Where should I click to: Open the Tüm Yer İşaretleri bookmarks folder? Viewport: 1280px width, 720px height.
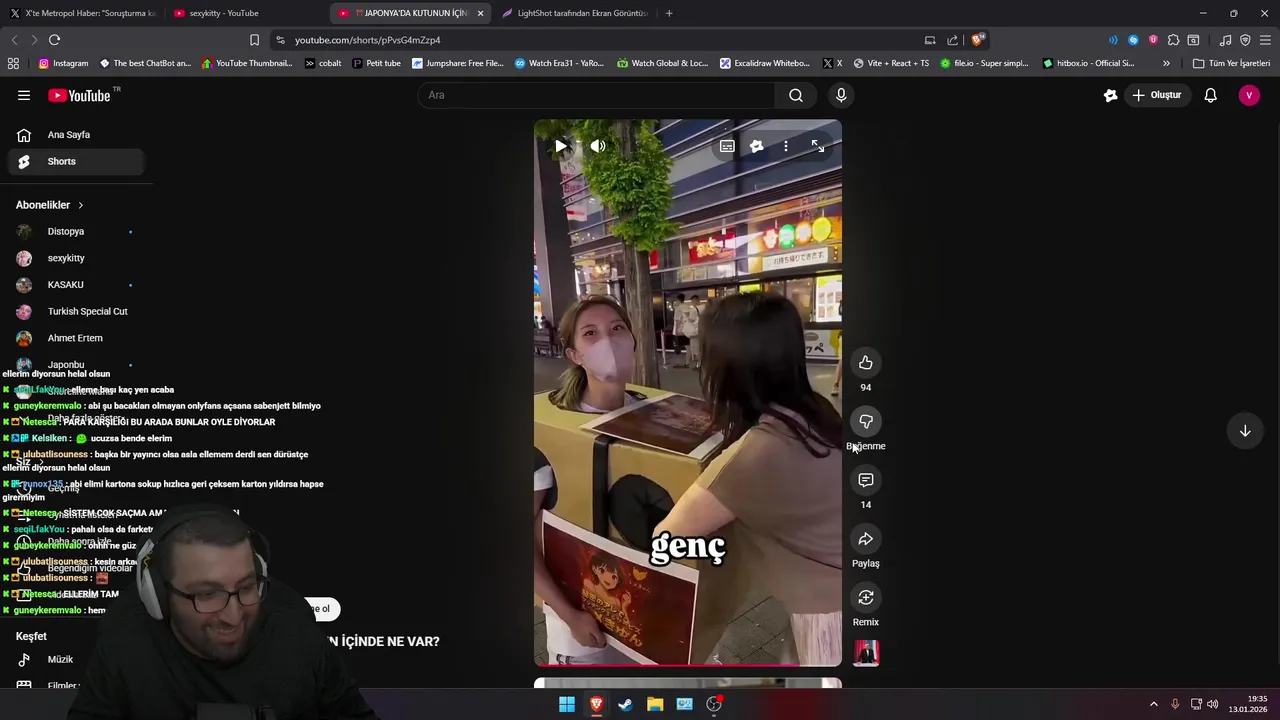click(1231, 63)
